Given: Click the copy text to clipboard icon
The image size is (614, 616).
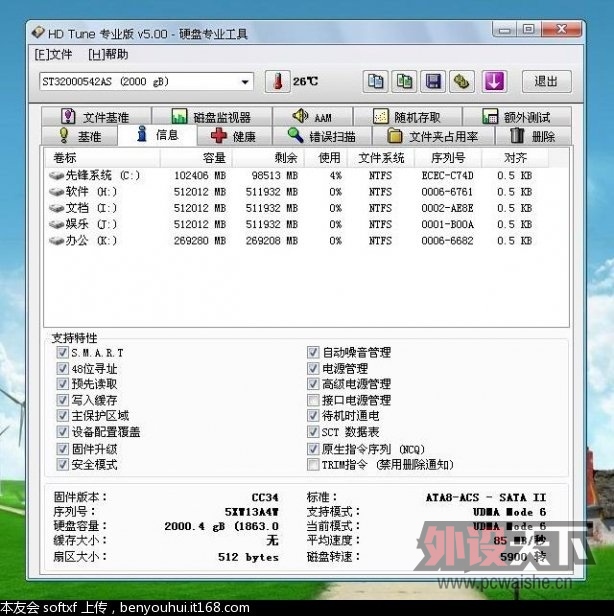Looking at the screenshot, I should coord(375,82).
